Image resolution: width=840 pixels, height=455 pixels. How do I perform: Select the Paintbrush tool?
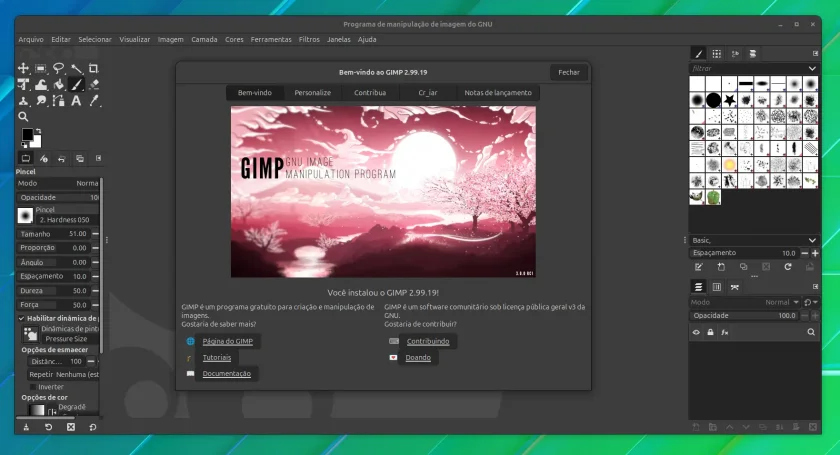(x=77, y=84)
